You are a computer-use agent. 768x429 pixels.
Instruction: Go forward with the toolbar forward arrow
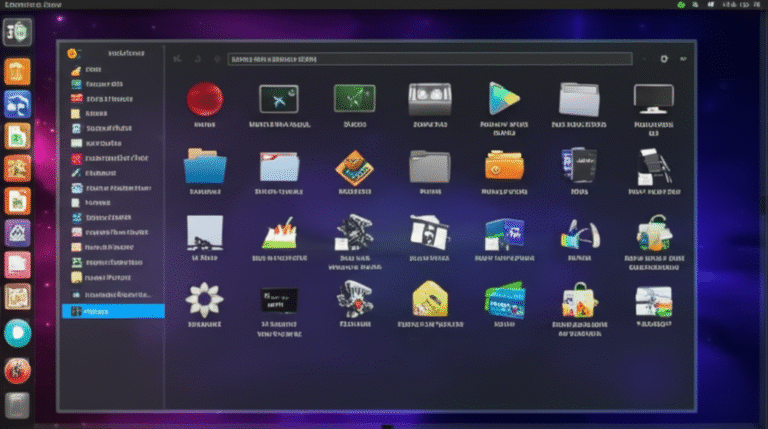pos(198,59)
